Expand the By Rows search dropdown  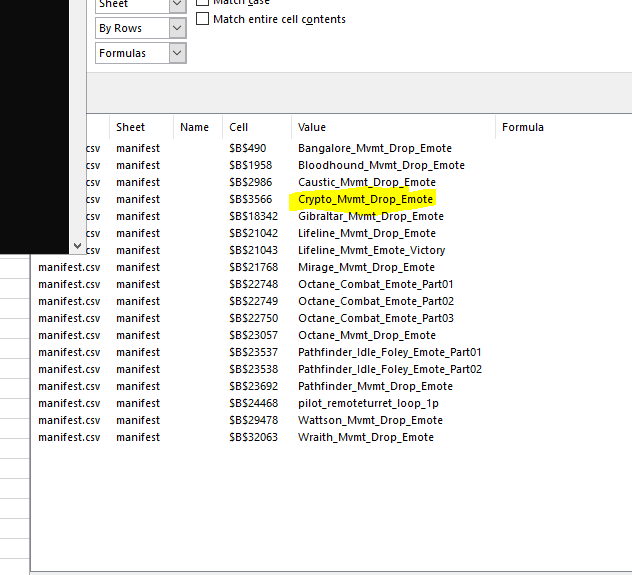pyautogui.click(x=177, y=29)
